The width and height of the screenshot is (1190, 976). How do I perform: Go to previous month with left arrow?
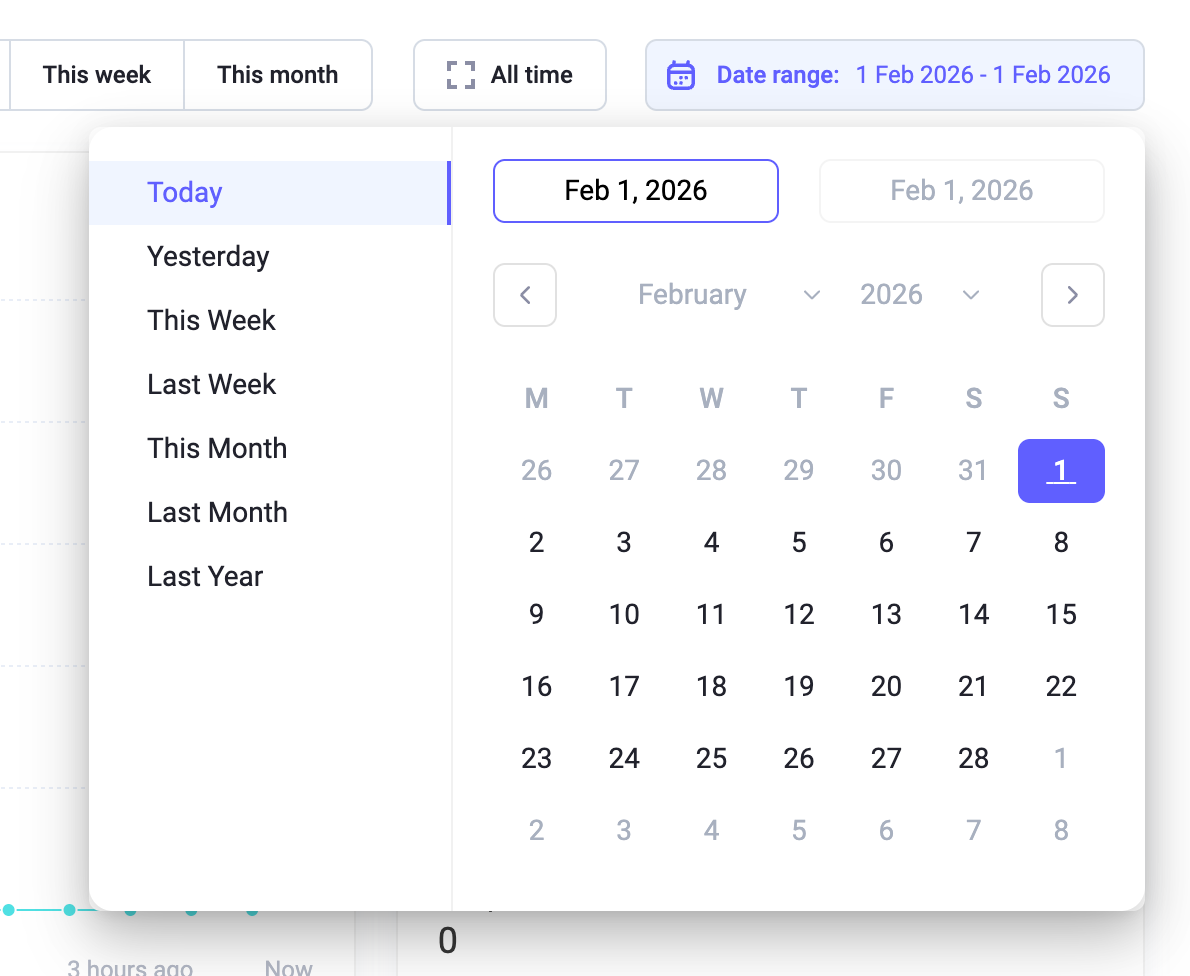(x=525, y=295)
